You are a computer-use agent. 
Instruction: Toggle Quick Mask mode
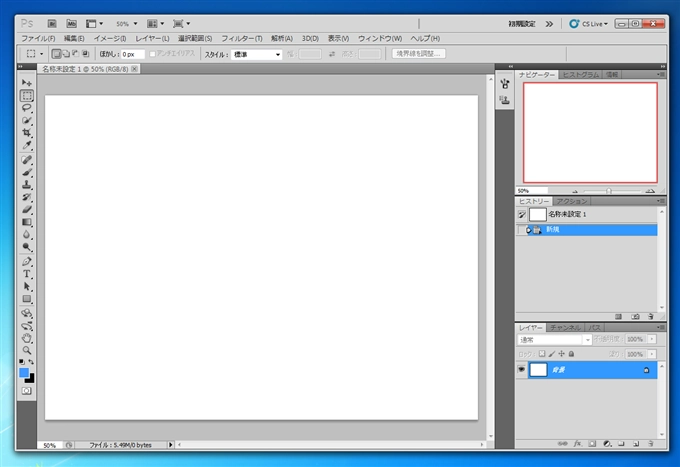click(27, 391)
